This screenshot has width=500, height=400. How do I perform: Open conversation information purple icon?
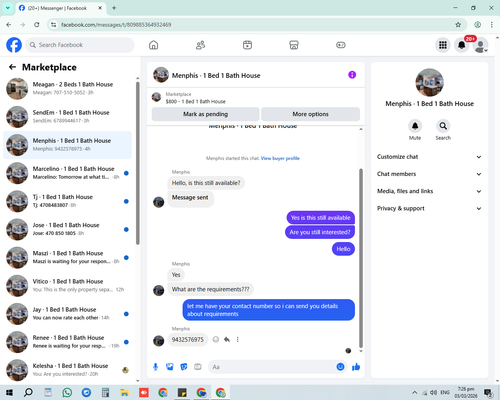(x=352, y=75)
